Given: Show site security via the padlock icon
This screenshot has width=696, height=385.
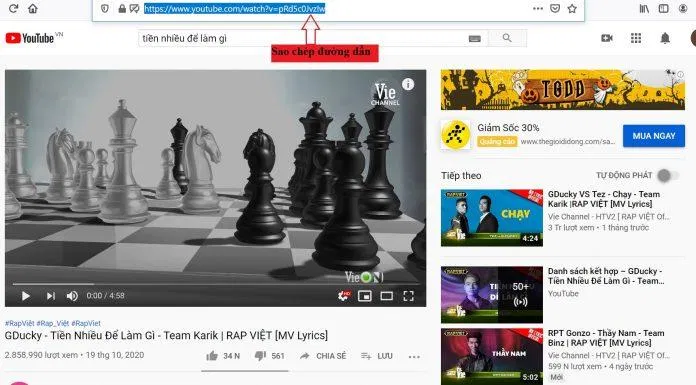Looking at the screenshot, I should coord(122,8).
